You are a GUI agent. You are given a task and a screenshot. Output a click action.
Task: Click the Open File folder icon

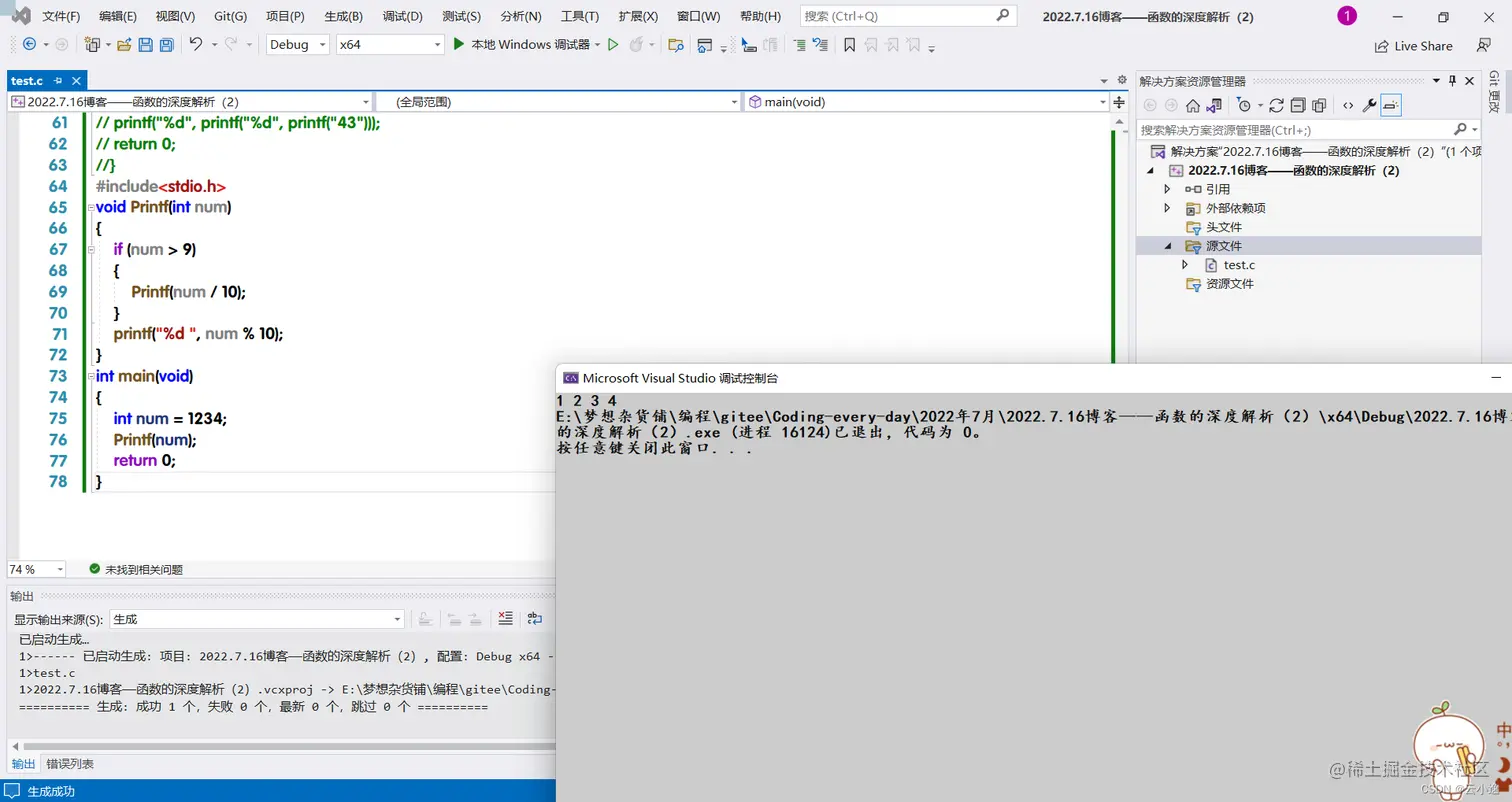(124, 44)
